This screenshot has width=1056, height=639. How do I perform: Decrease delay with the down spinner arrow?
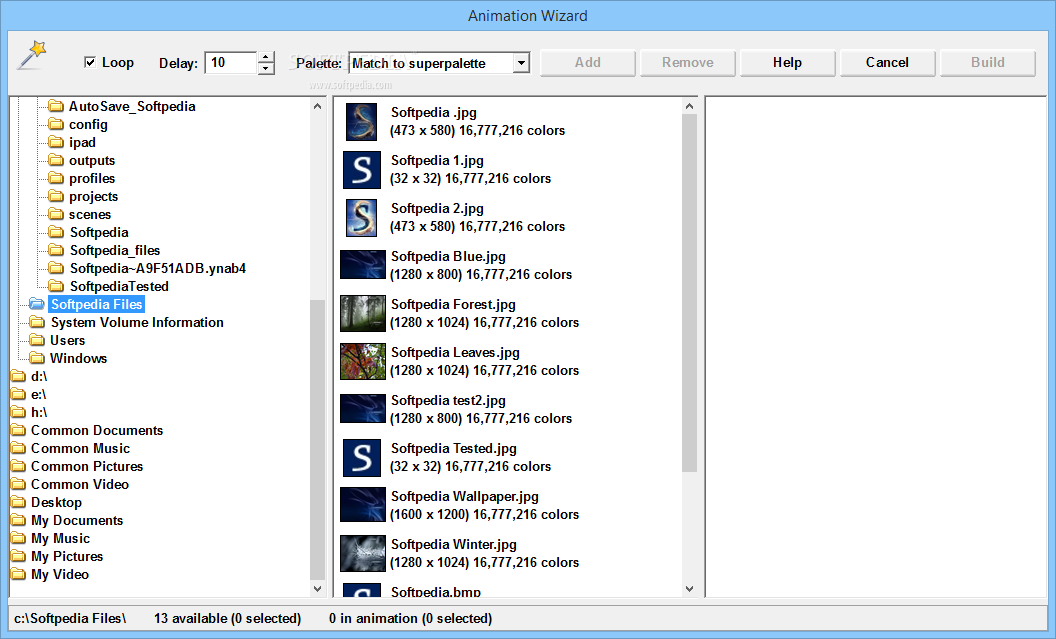tap(266, 69)
